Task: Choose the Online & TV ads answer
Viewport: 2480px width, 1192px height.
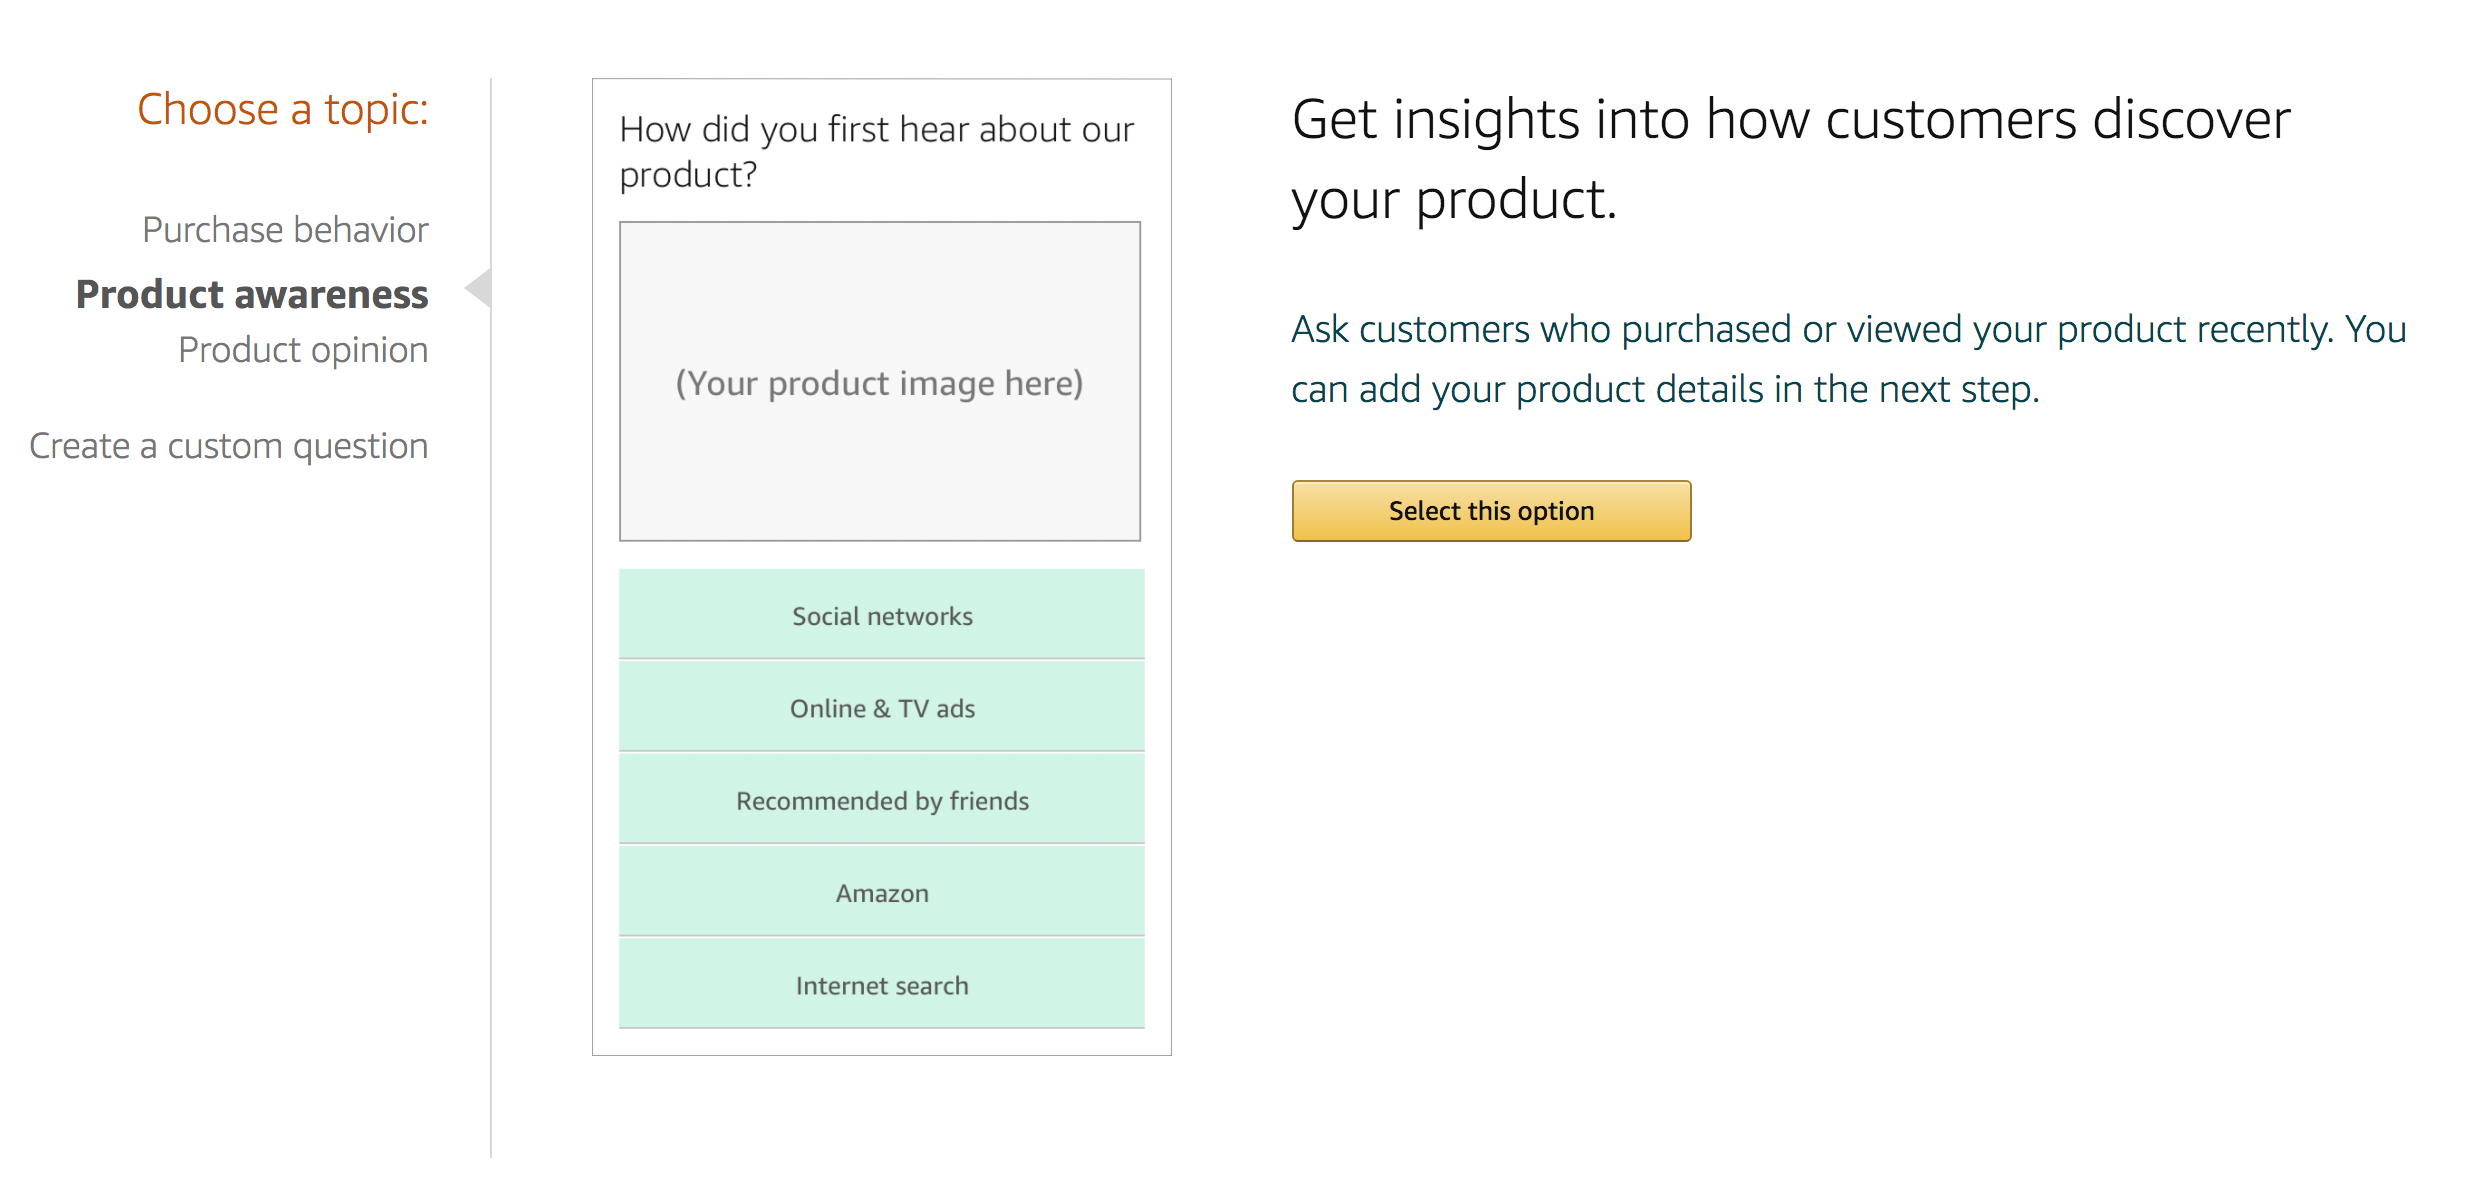Action: click(882, 707)
